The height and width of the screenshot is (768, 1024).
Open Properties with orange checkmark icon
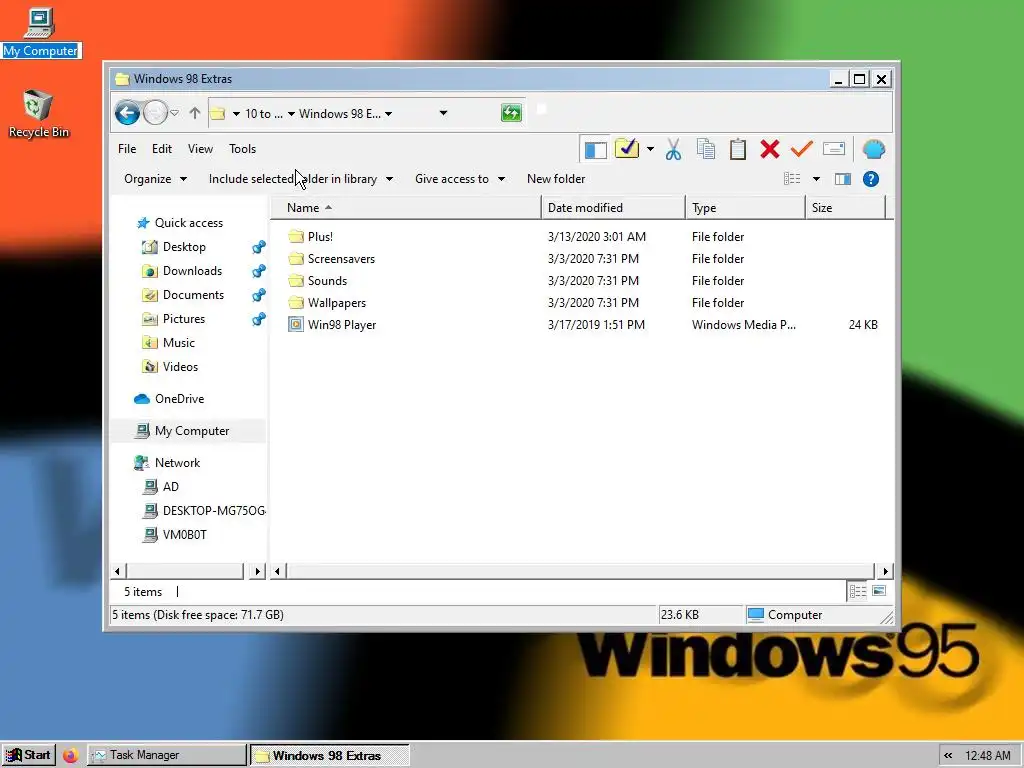coord(801,150)
